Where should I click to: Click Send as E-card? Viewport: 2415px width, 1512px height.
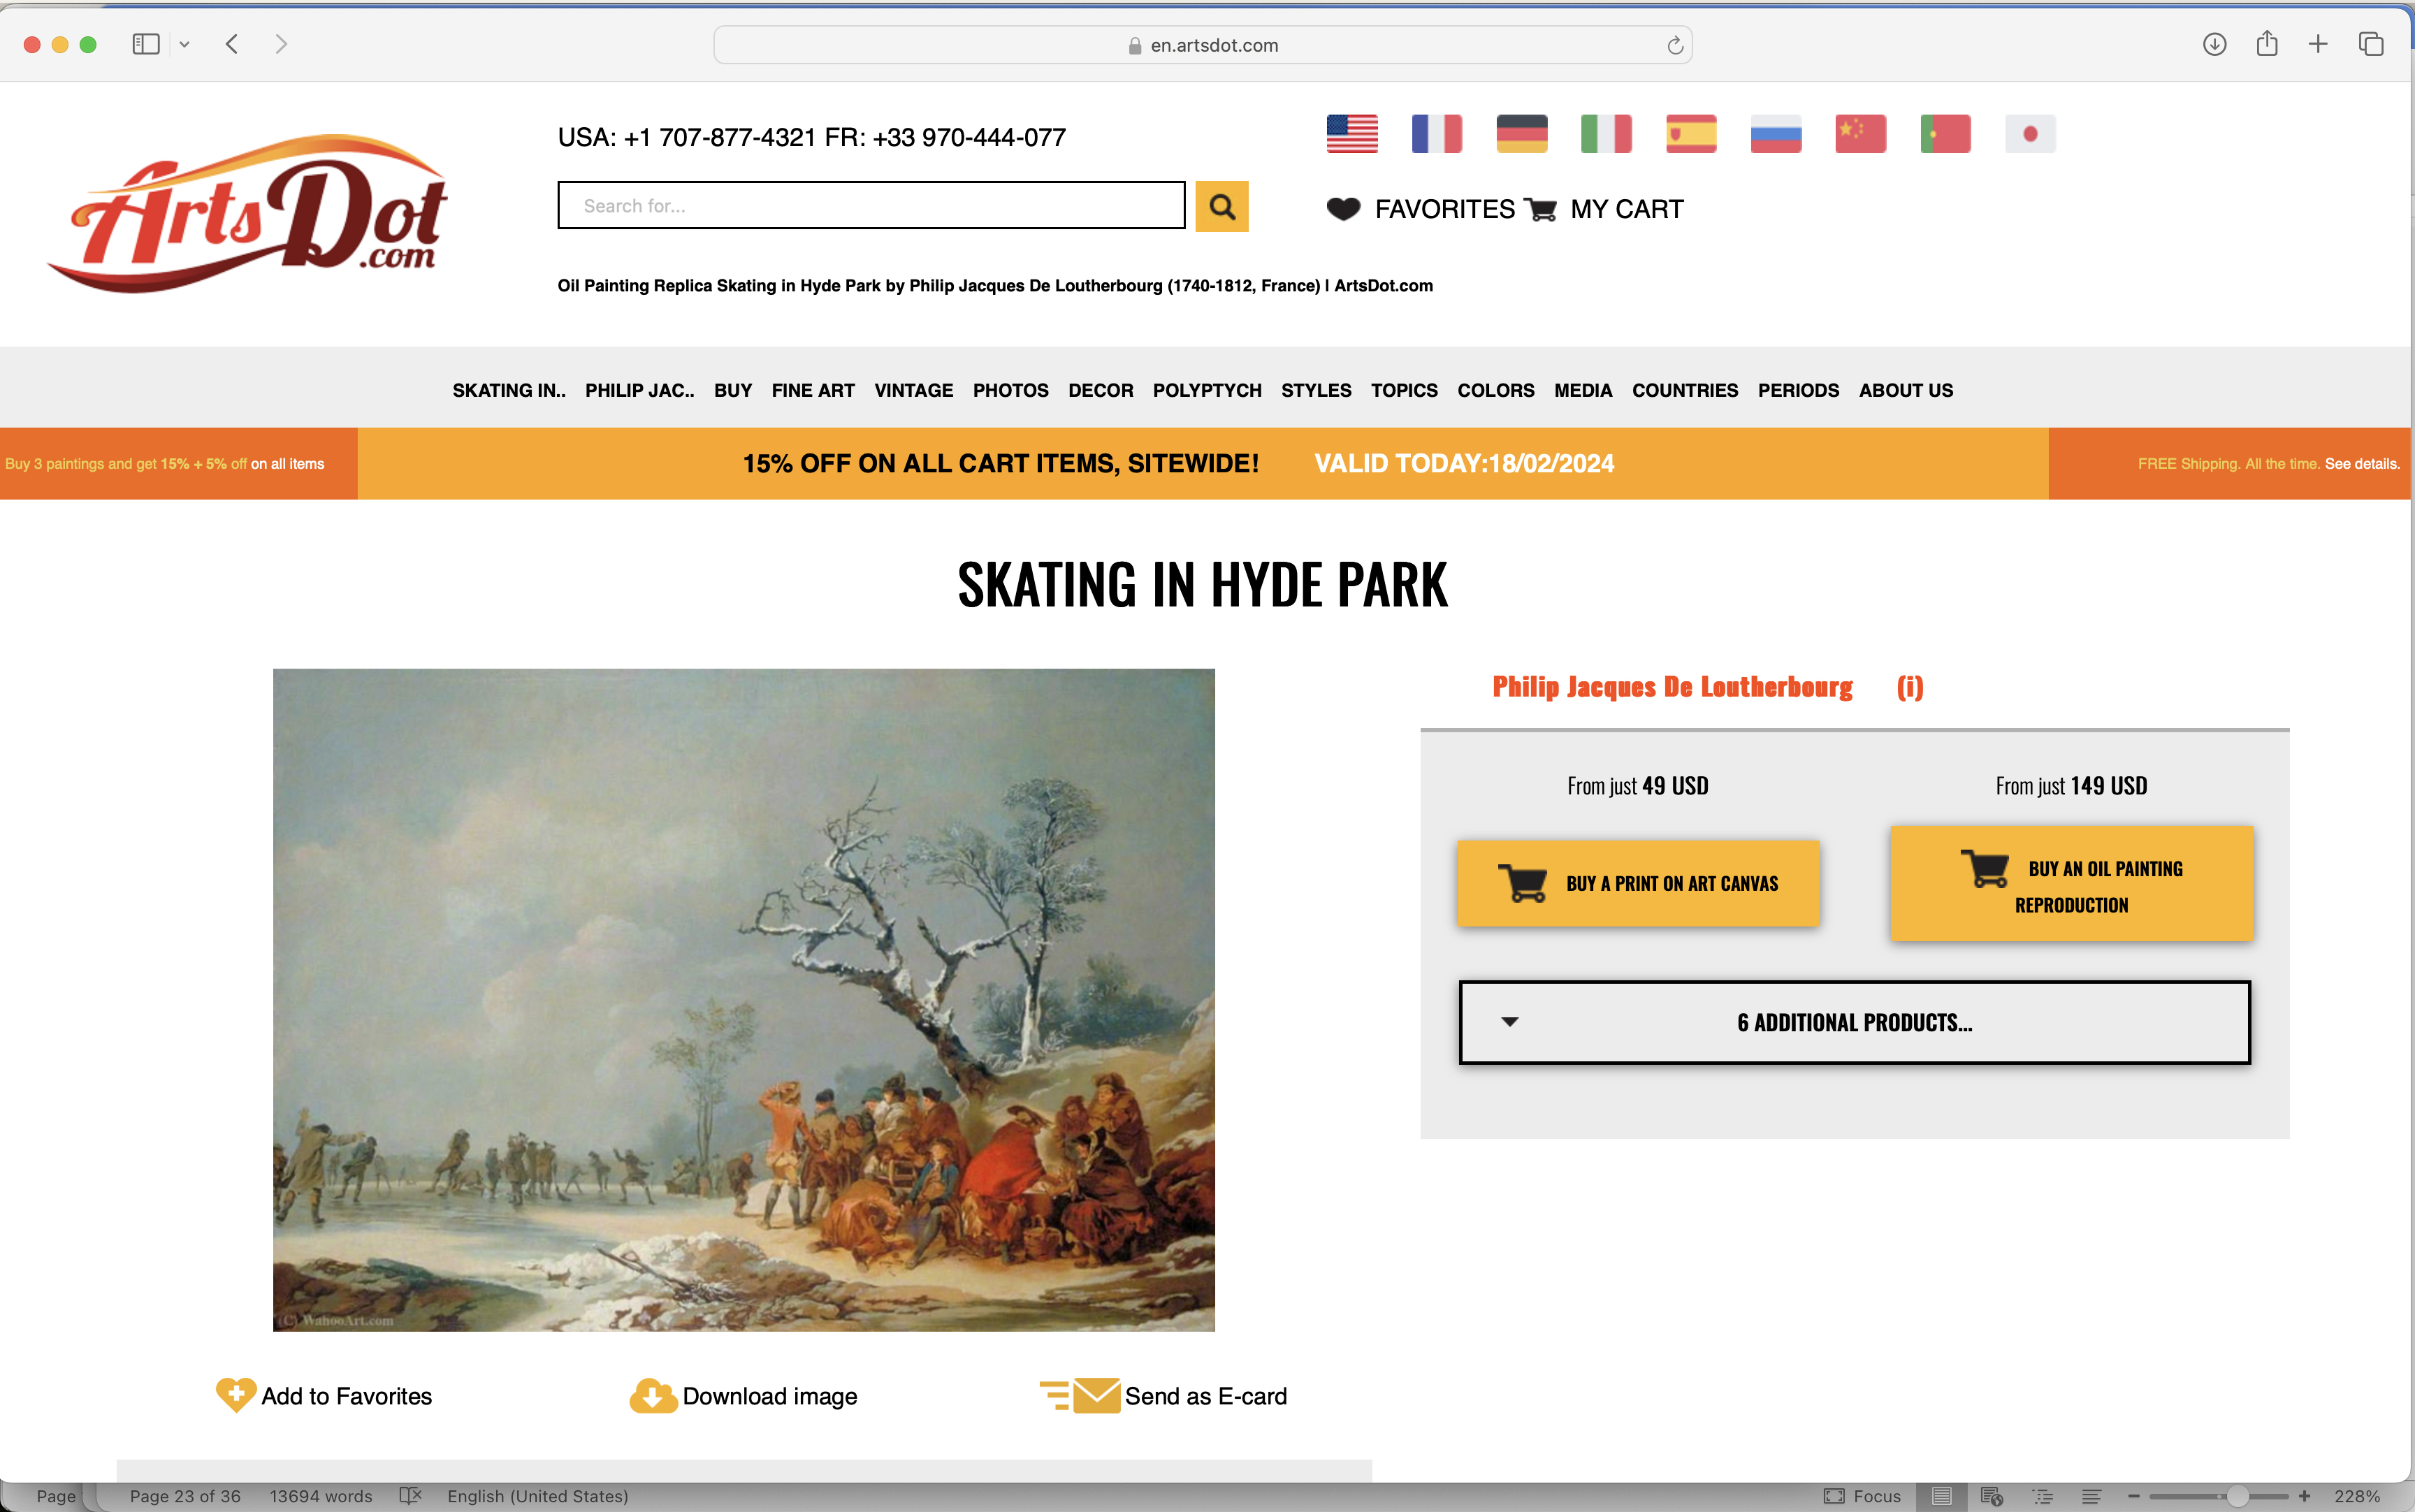(x=1163, y=1396)
